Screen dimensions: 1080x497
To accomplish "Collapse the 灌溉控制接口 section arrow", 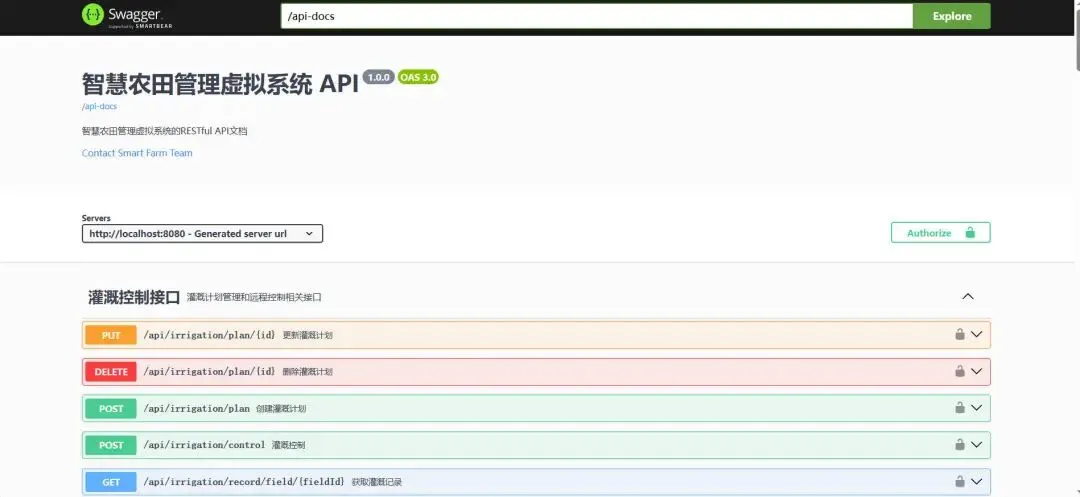I will click(968, 297).
